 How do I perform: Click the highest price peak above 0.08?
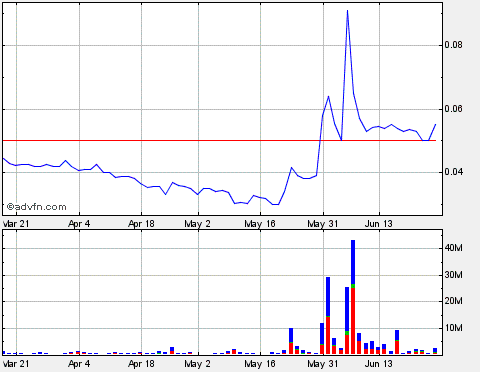[347, 11]
